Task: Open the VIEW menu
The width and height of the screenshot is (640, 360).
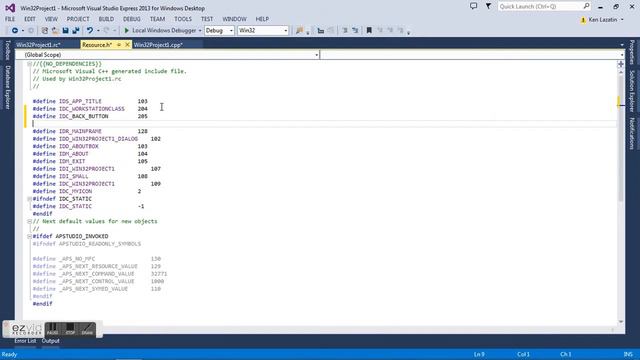Action: [x=51, y=19]
